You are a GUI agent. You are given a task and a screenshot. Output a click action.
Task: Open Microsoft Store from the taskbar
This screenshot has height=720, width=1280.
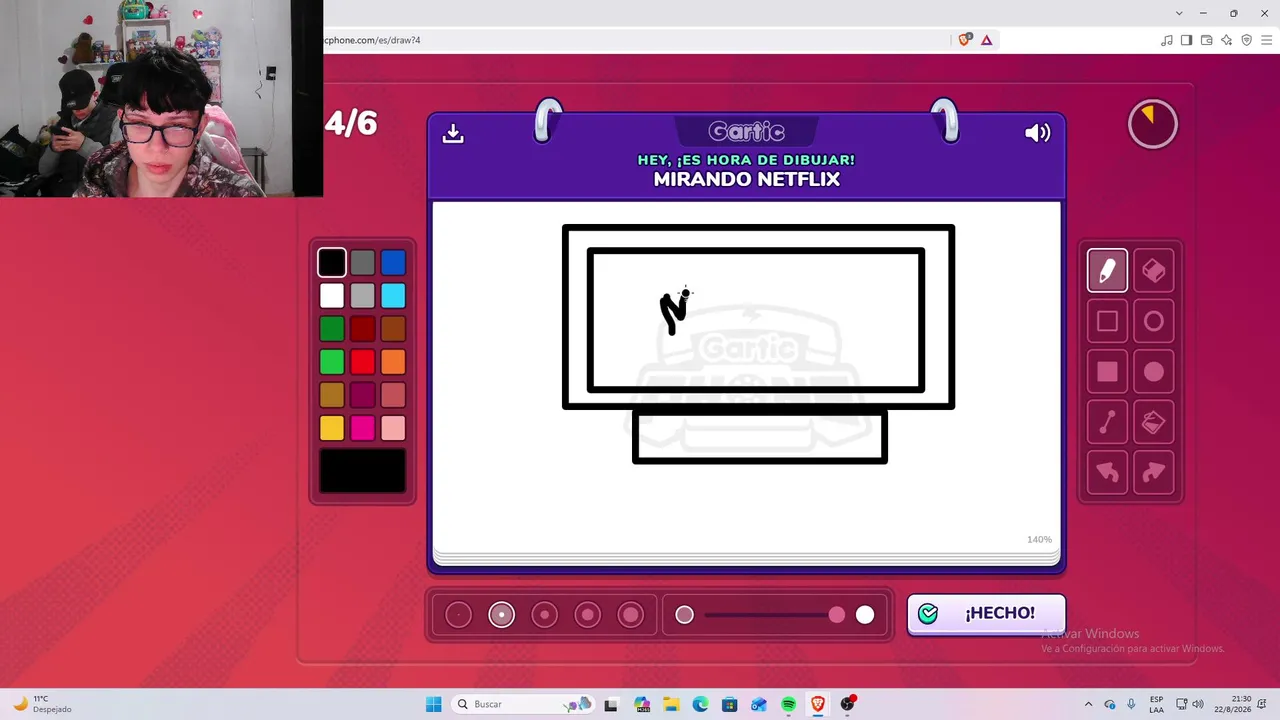[x=730, y=704]
